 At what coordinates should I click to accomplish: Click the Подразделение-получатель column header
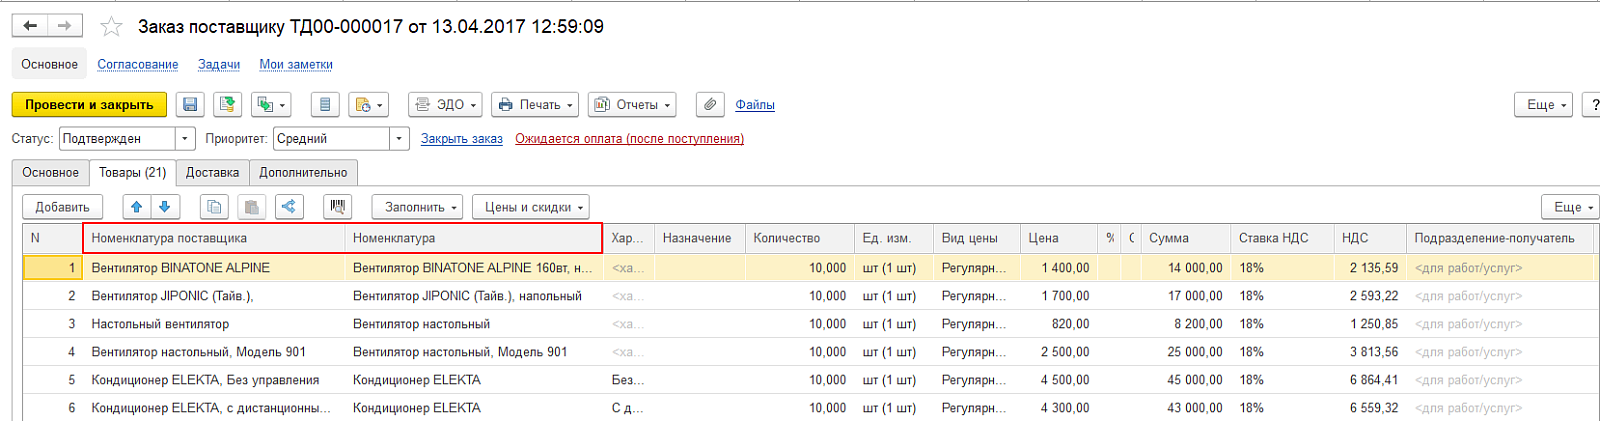click(x=1500, y=238)
